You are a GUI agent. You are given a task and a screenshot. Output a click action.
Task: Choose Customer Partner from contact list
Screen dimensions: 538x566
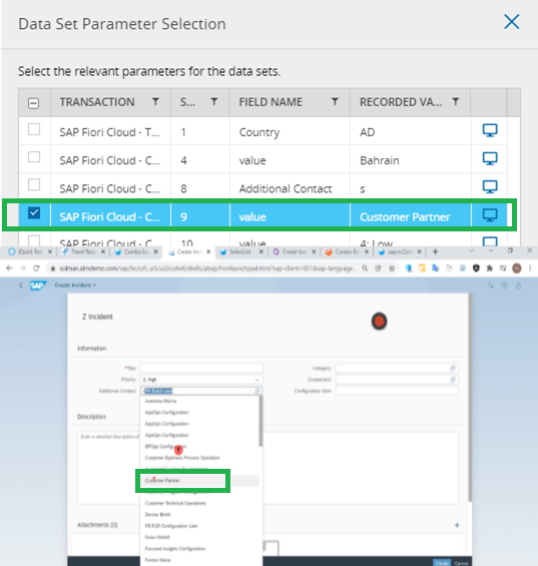pos(200,480)
